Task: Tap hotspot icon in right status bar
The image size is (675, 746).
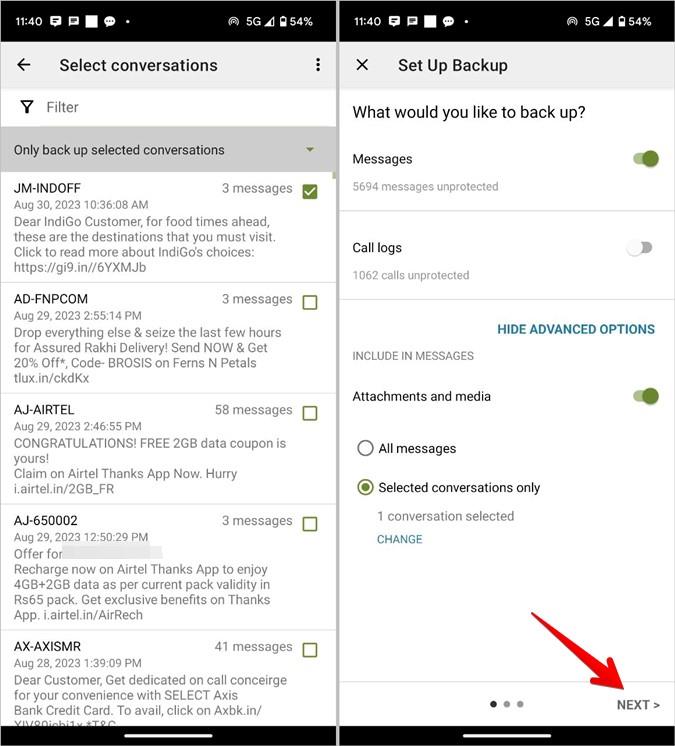Action: pos(572,21)
